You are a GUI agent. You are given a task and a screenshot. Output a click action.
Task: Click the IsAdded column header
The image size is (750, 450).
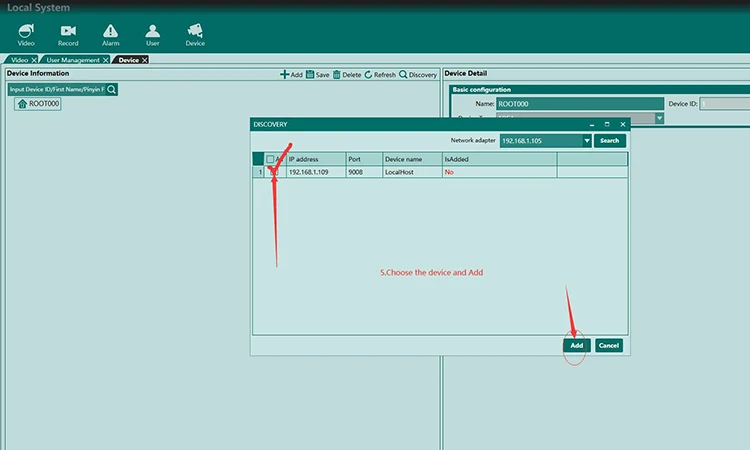499,159
